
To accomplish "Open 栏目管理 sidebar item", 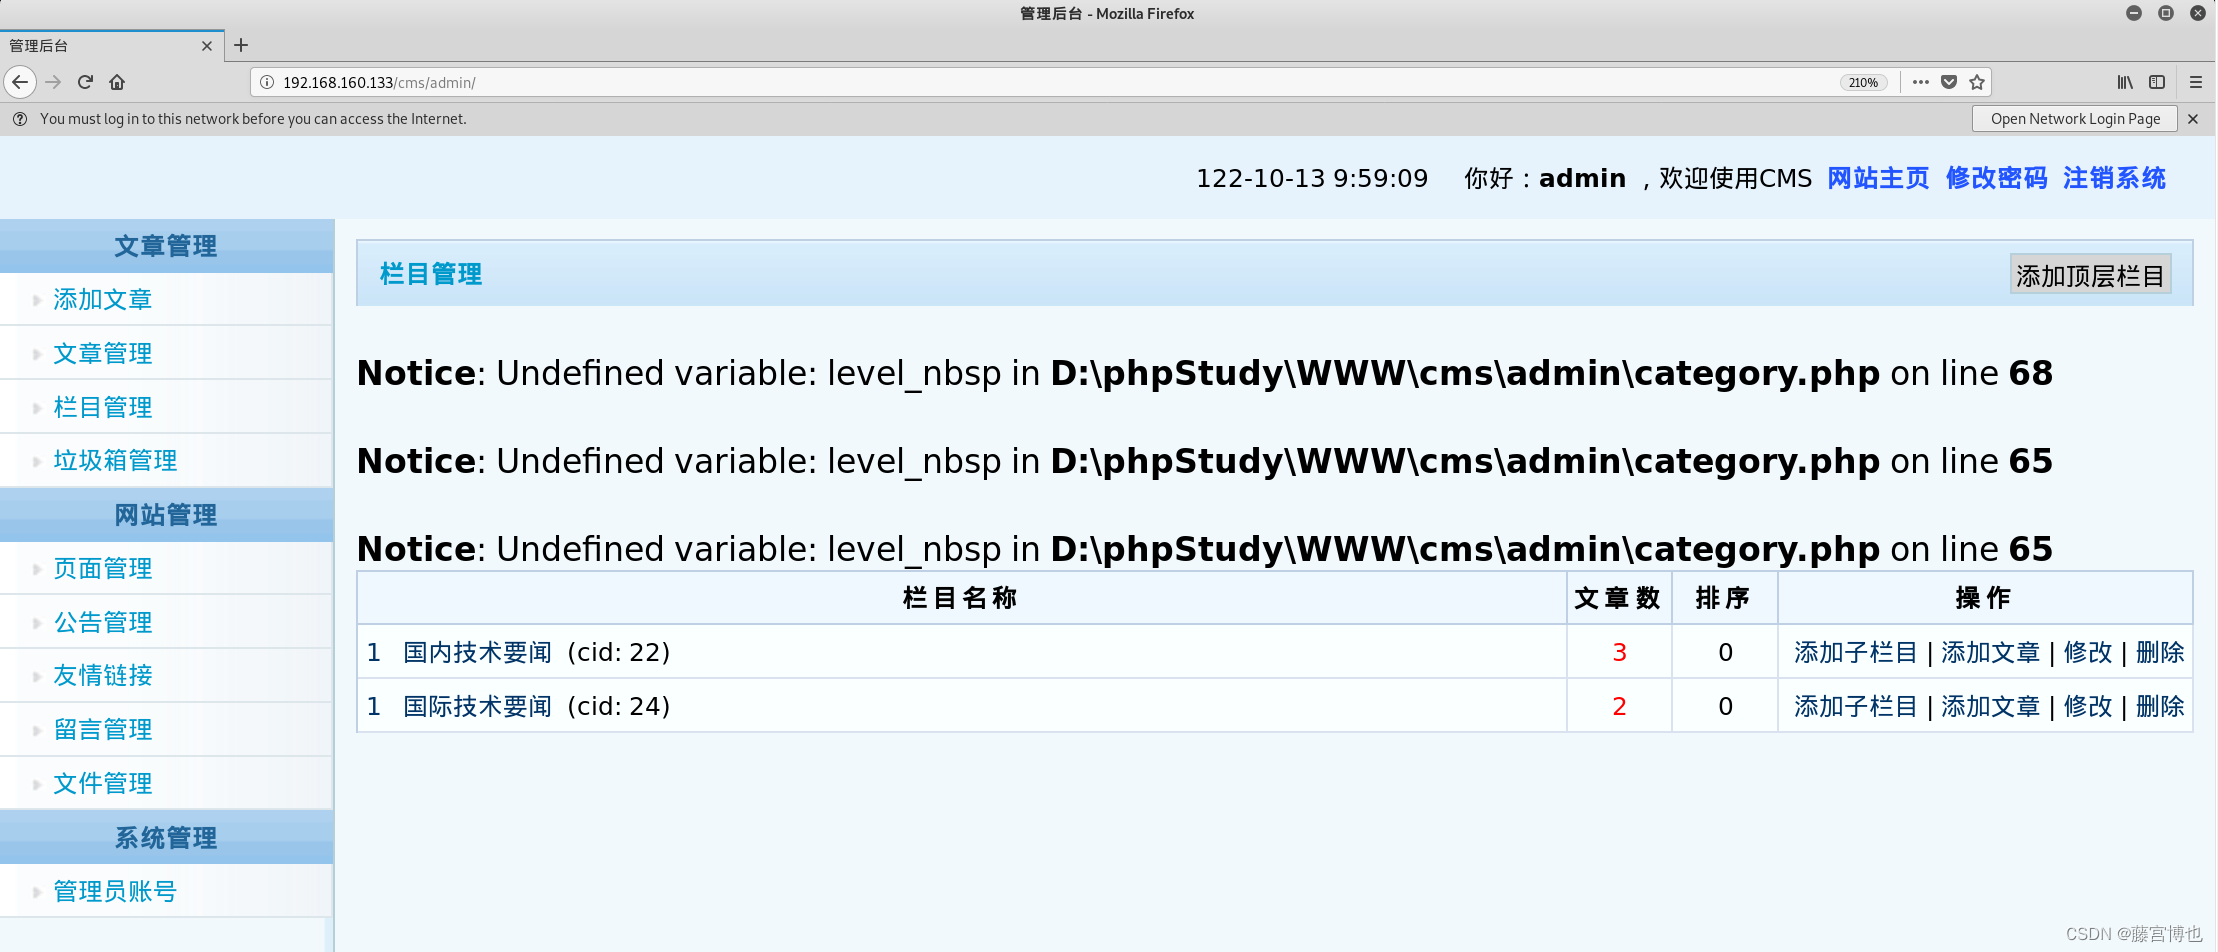I will click(103, 408).
